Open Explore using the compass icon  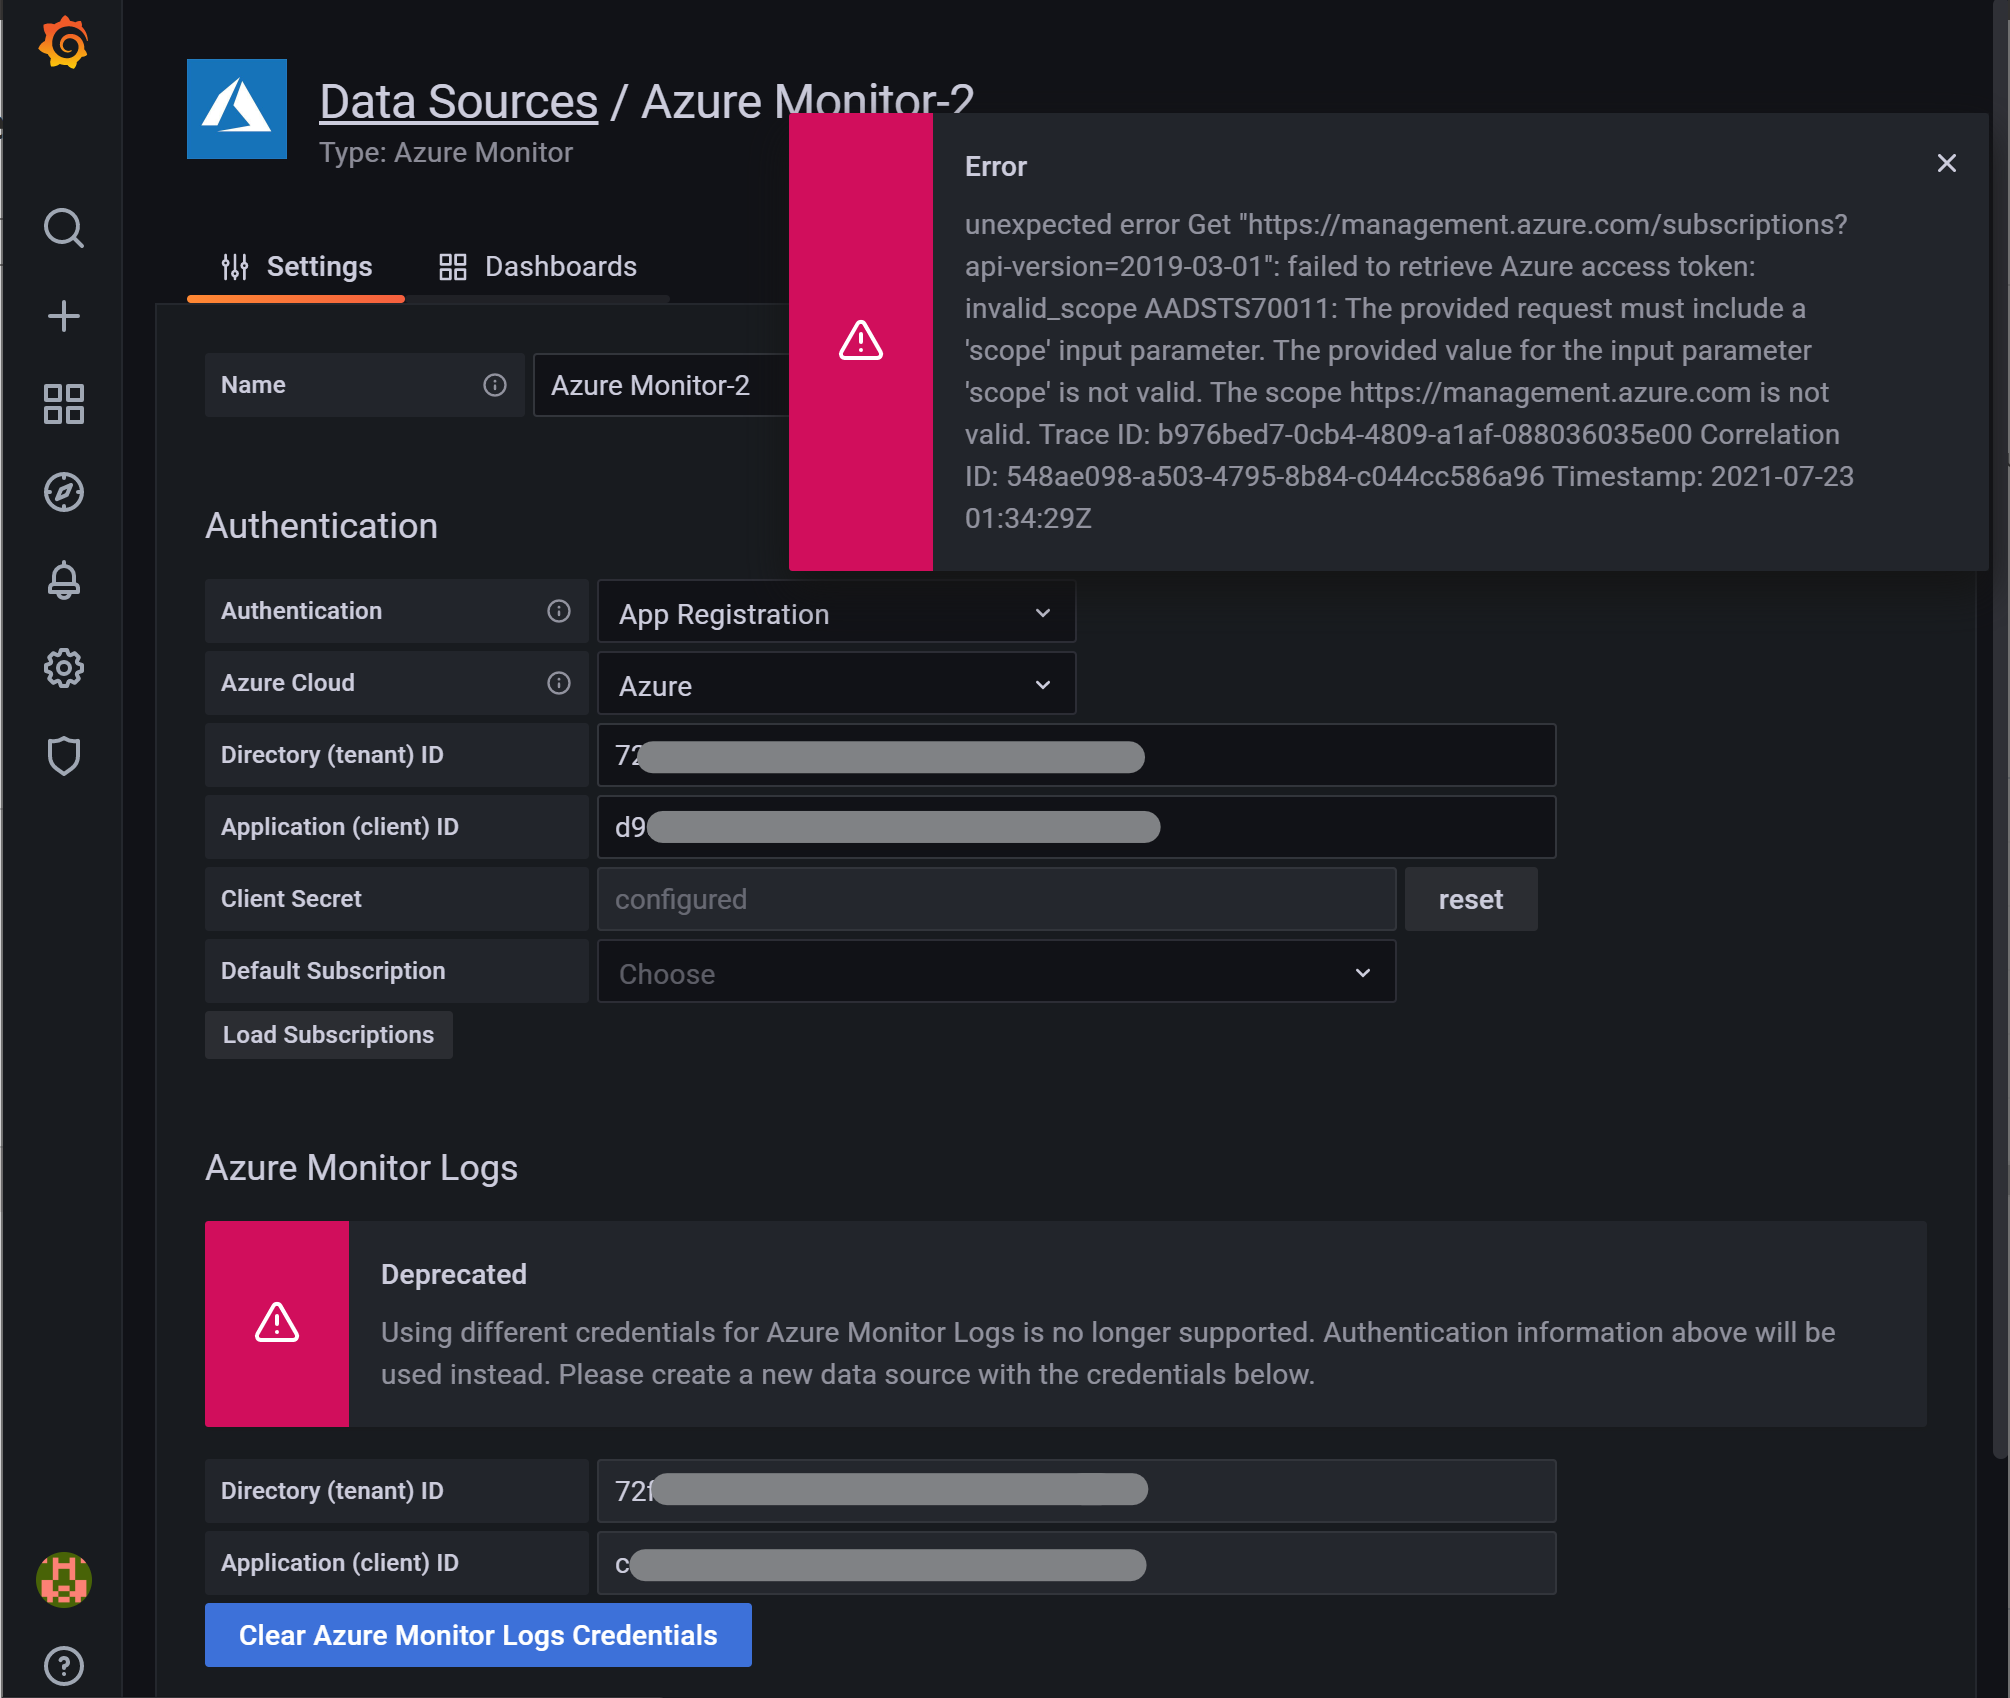64,492
